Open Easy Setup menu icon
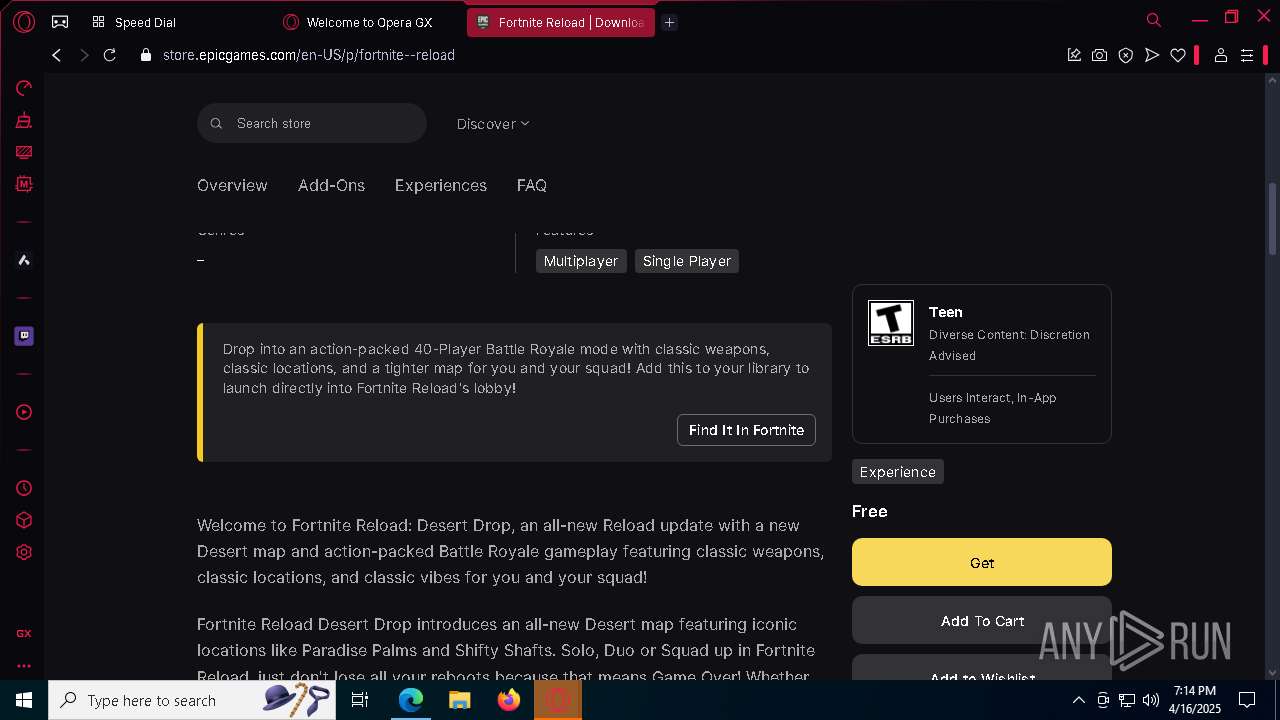Image resolution: width=1280 pixels, height=720 pixels. [1247, 55]
